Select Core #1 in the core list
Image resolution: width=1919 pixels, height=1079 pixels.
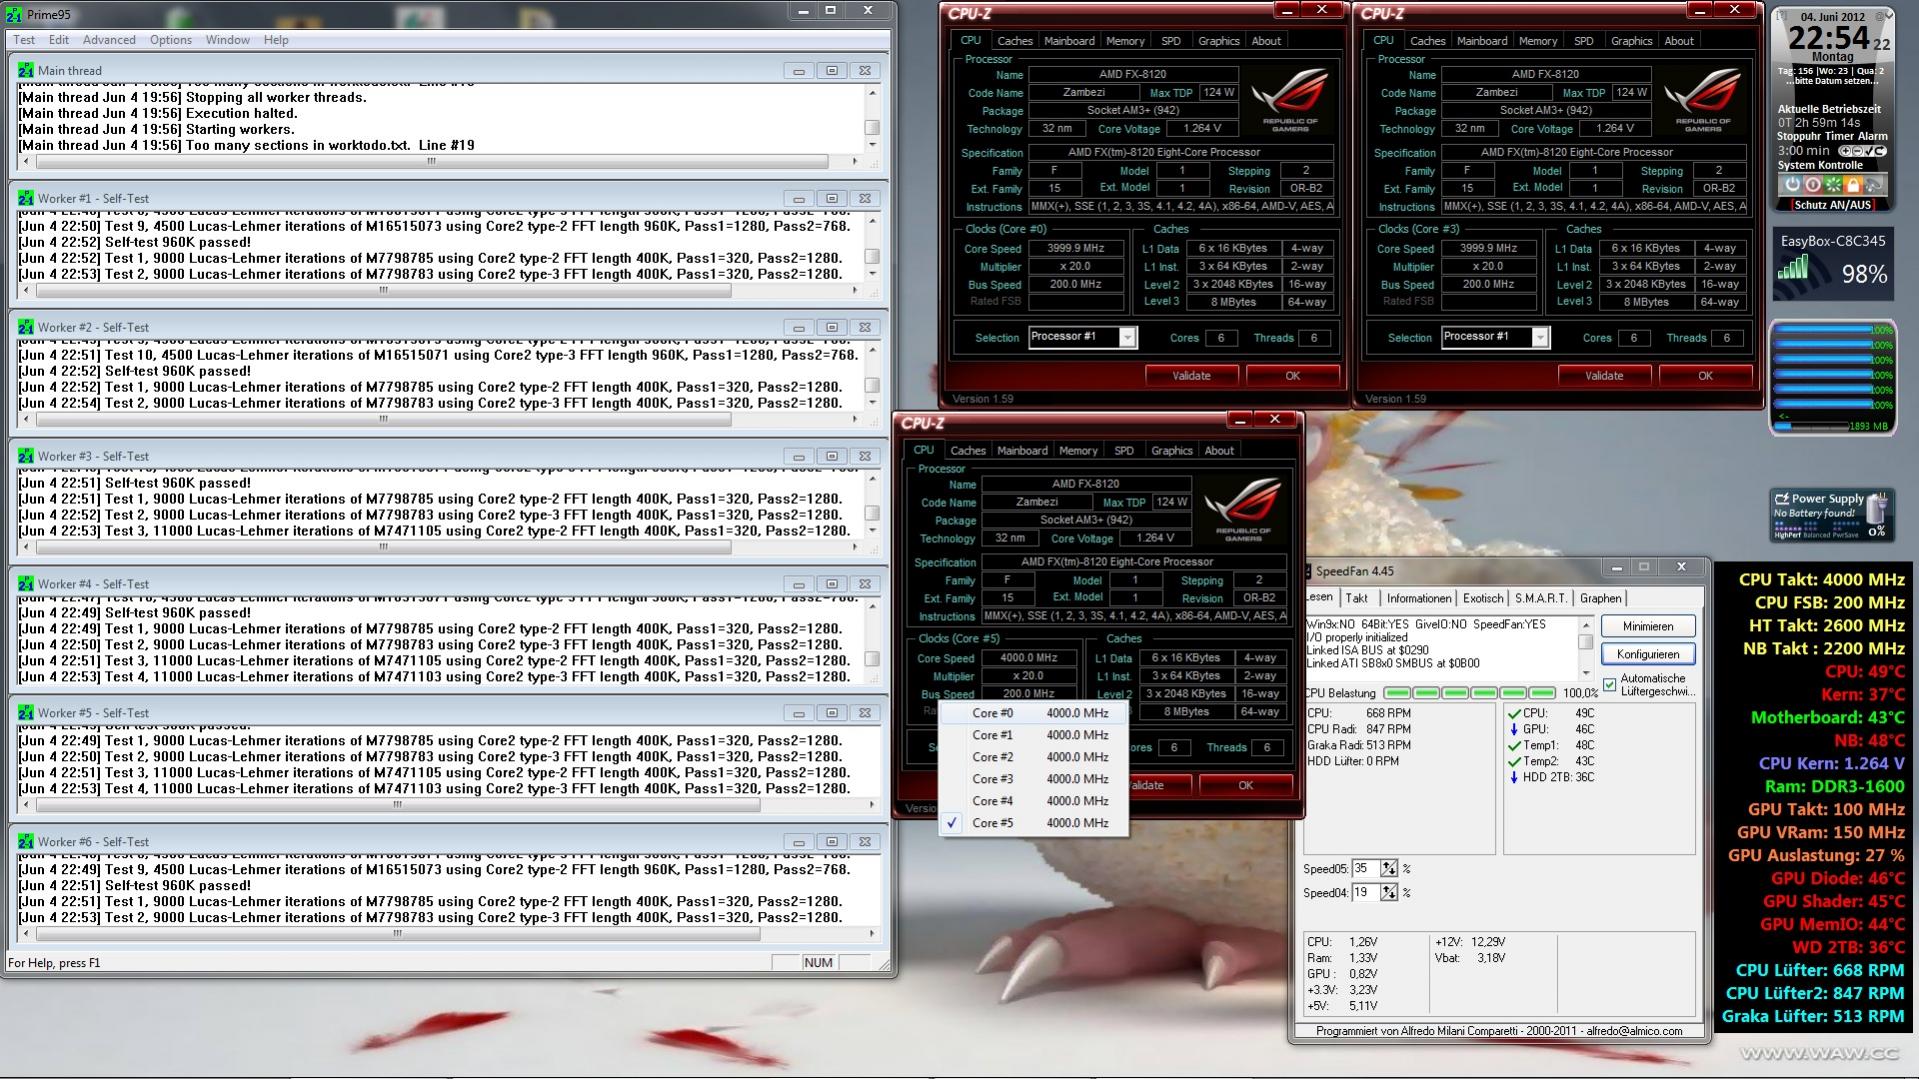click(1034, 735)
